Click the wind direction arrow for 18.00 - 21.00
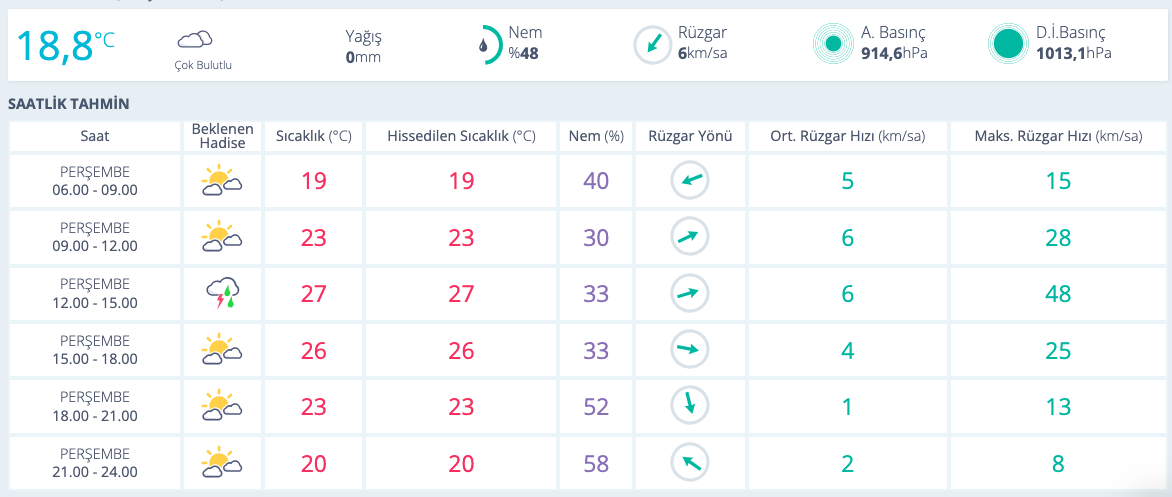 (690, 406)
